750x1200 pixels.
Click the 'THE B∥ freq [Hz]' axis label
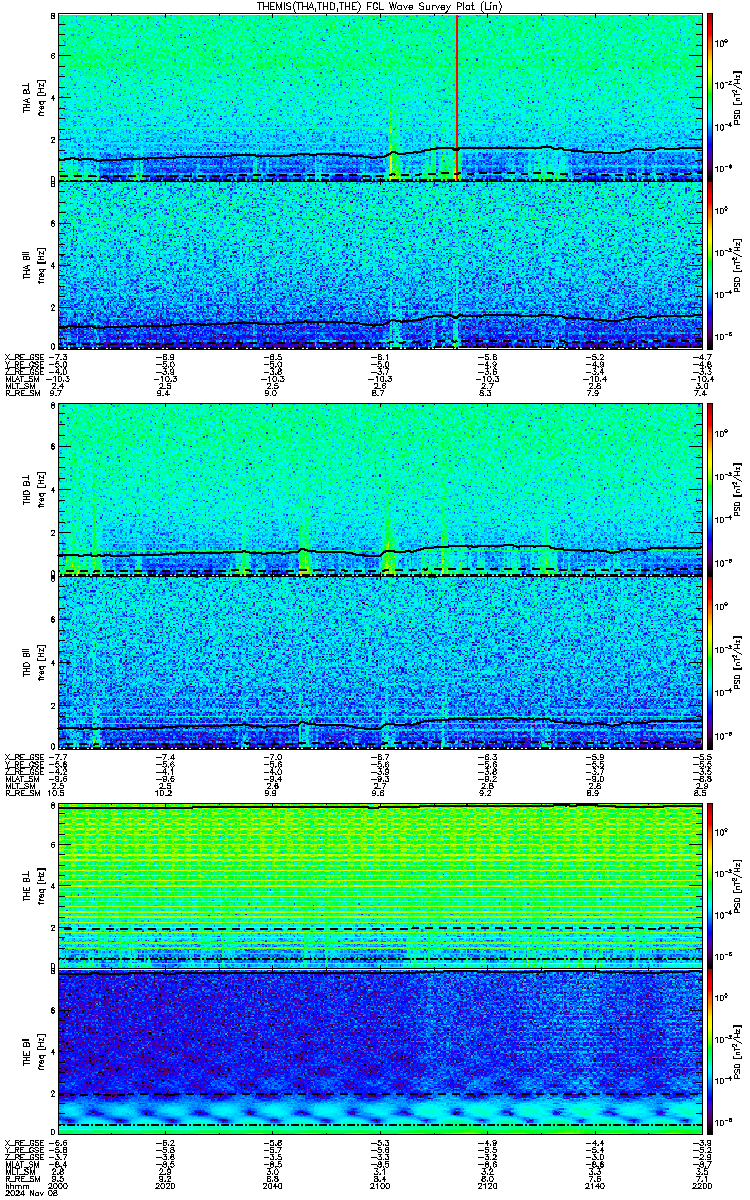(x=33, y=1052)
